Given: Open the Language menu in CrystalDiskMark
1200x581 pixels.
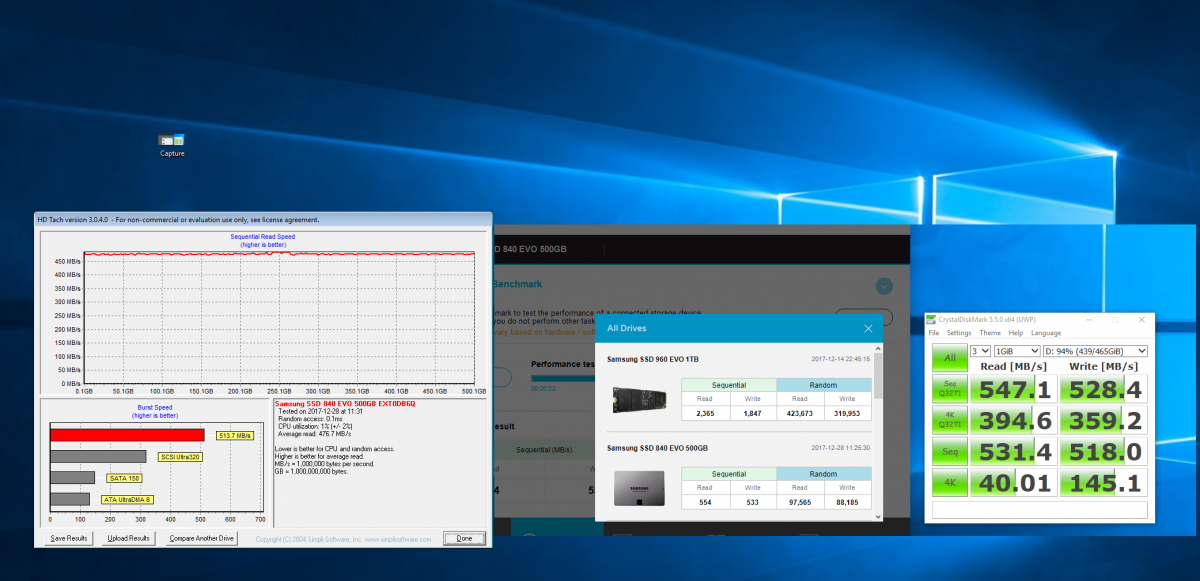Looking at the screenshot, I should click(1046, 333).
